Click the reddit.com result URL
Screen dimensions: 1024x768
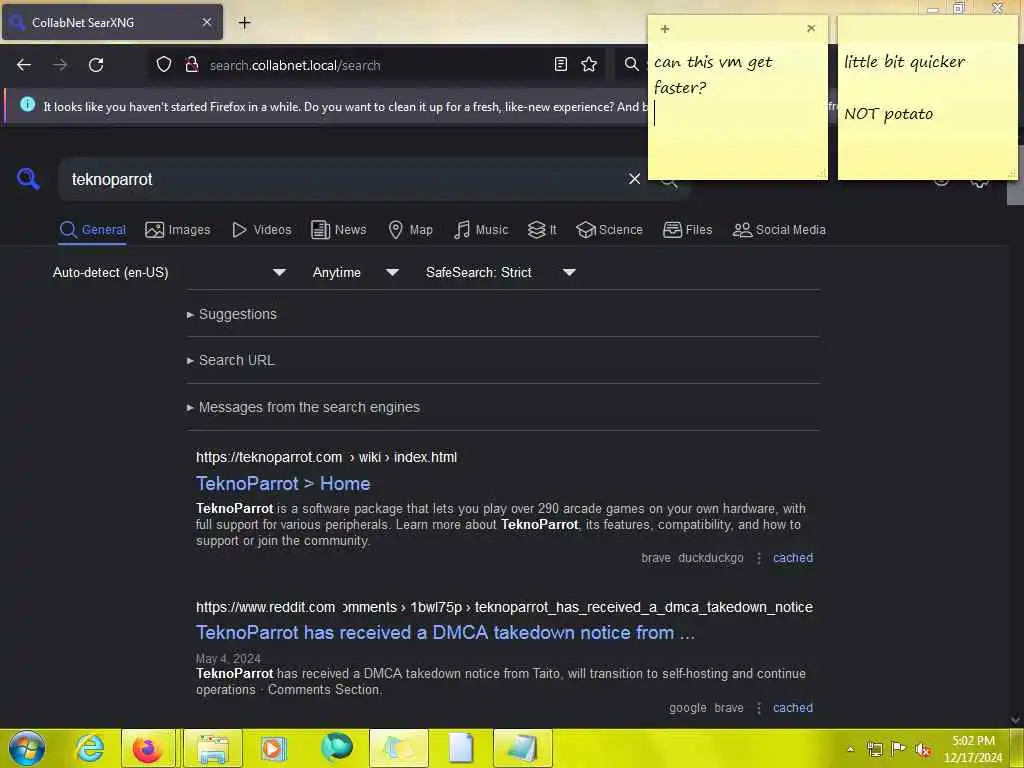(x=504, y=607)
